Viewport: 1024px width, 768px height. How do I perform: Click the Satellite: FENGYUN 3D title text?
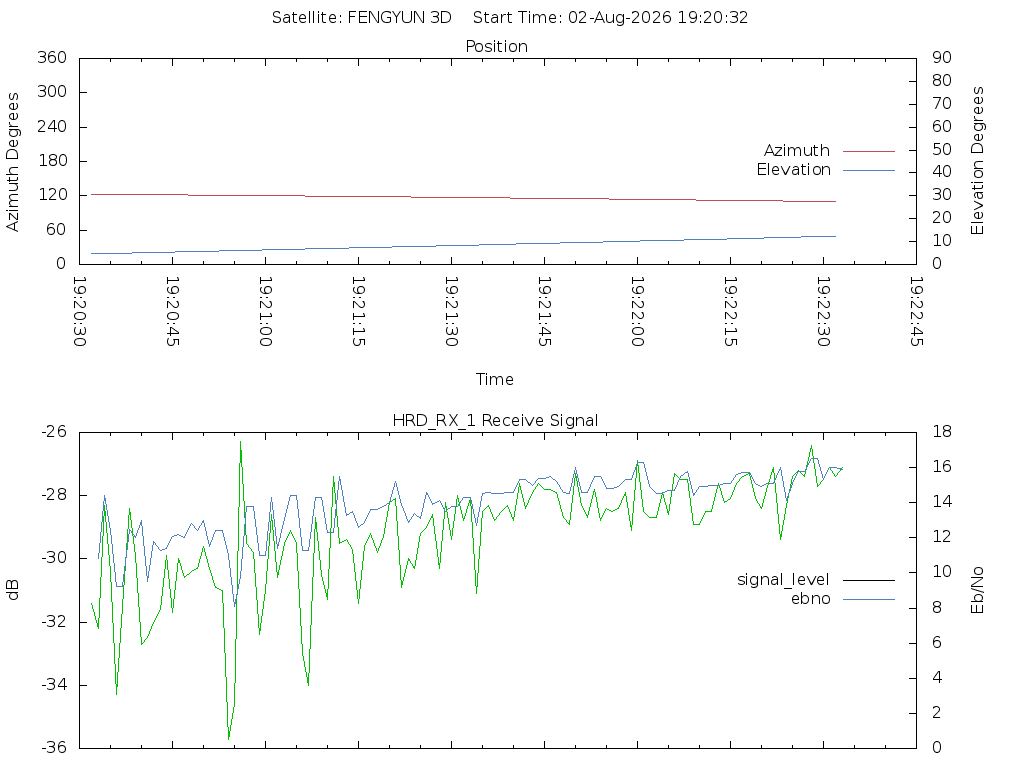361,18
